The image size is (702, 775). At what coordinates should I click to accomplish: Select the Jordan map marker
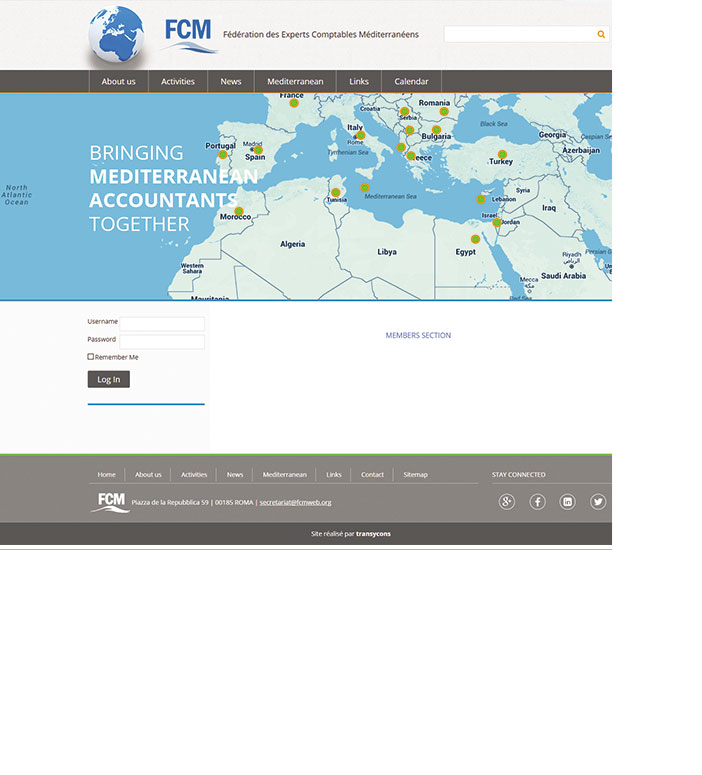(497, 222)
